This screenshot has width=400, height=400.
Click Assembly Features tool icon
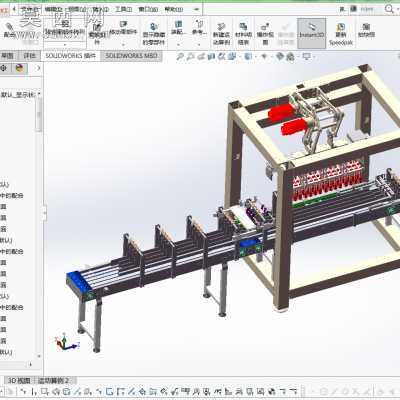coord(178,28)
